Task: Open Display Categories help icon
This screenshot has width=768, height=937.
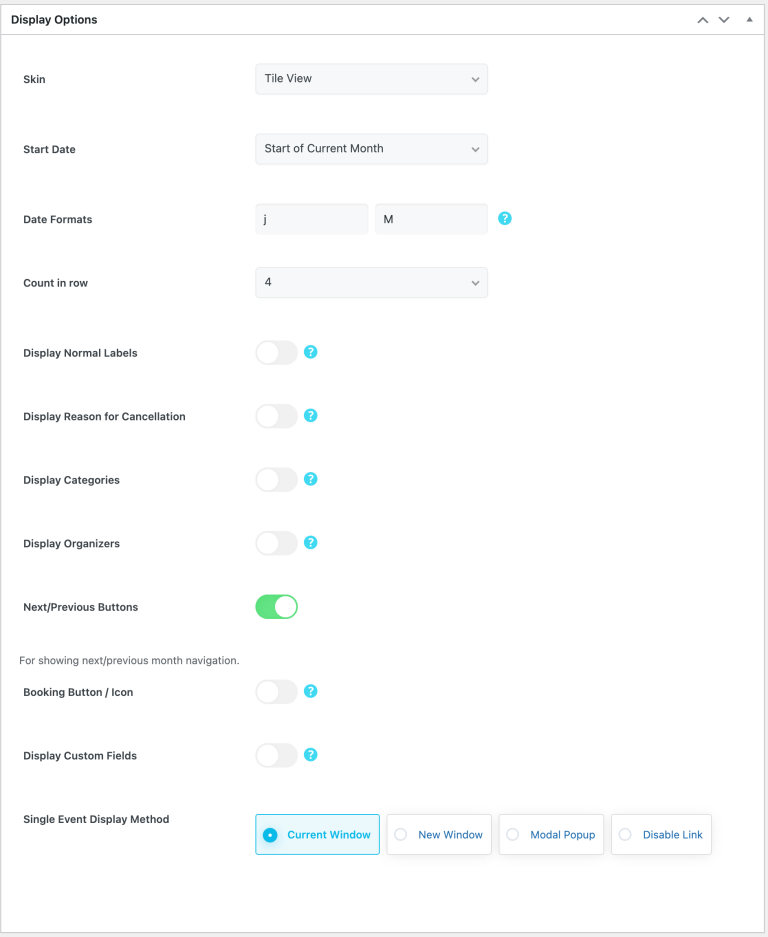Action: [x=310, y=479]
